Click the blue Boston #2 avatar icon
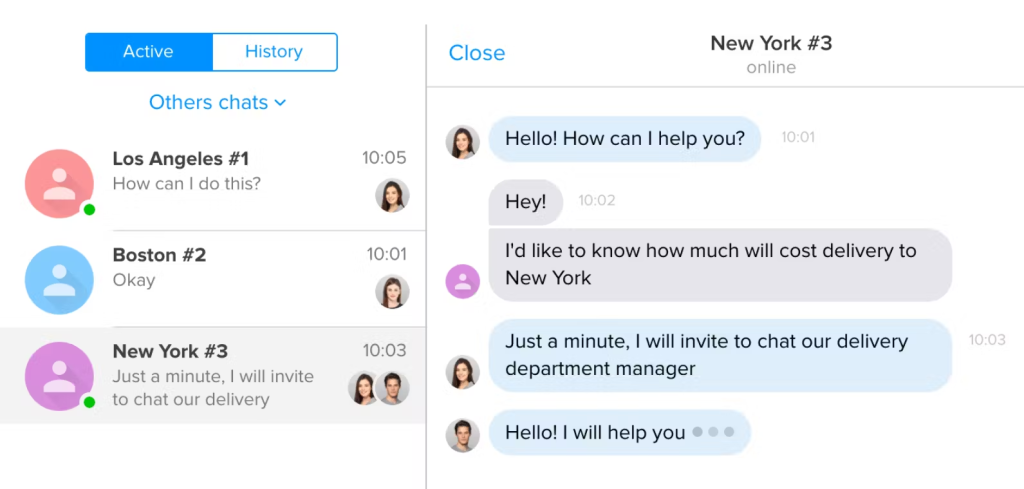The width and height of the screenshot is (1024, 489). tap(59, 280)
